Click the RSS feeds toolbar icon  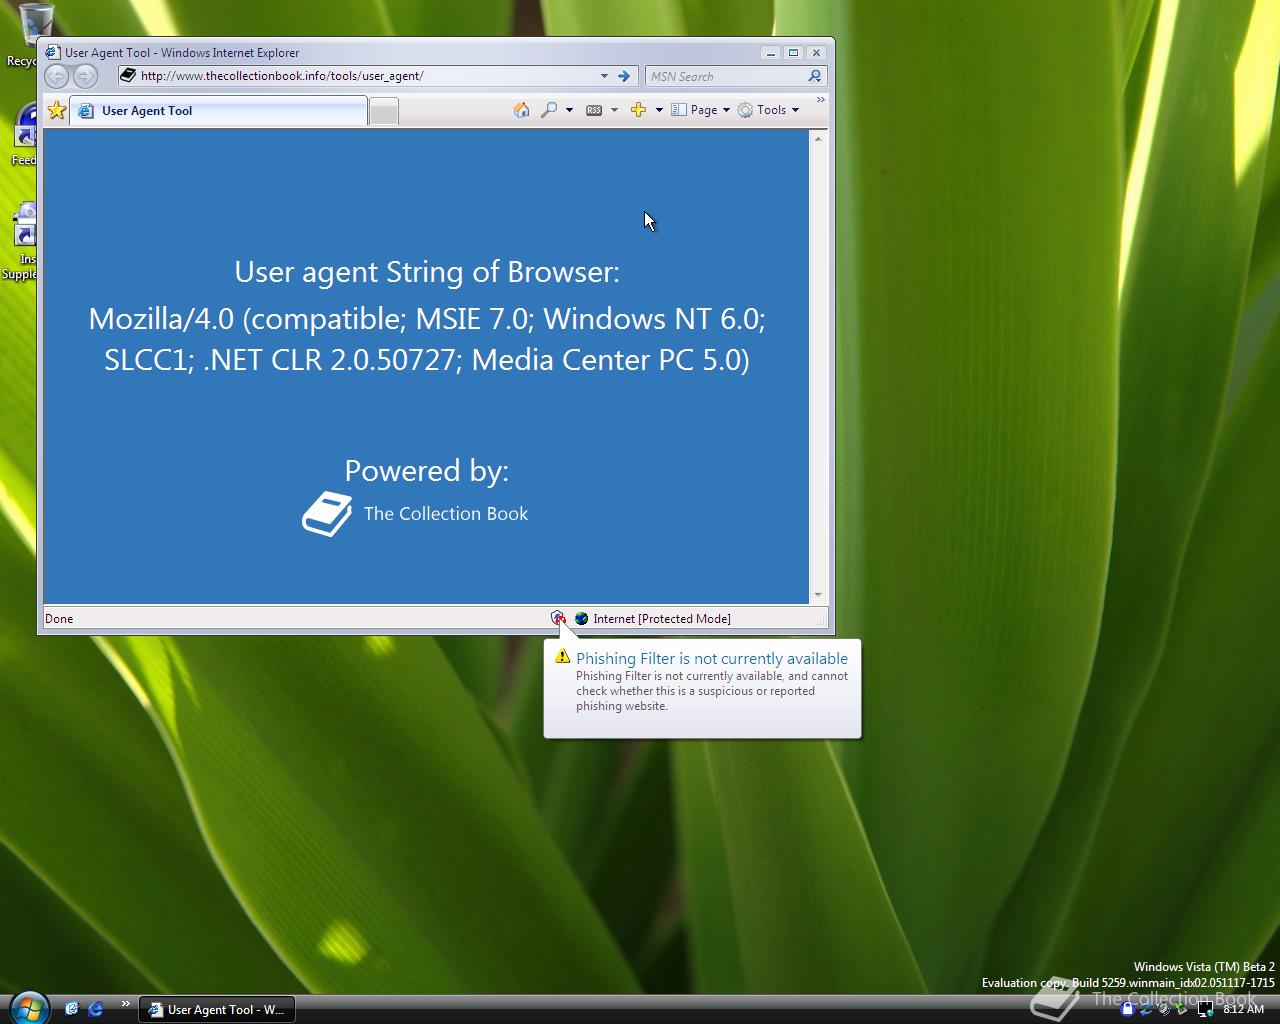click(594, 110)
